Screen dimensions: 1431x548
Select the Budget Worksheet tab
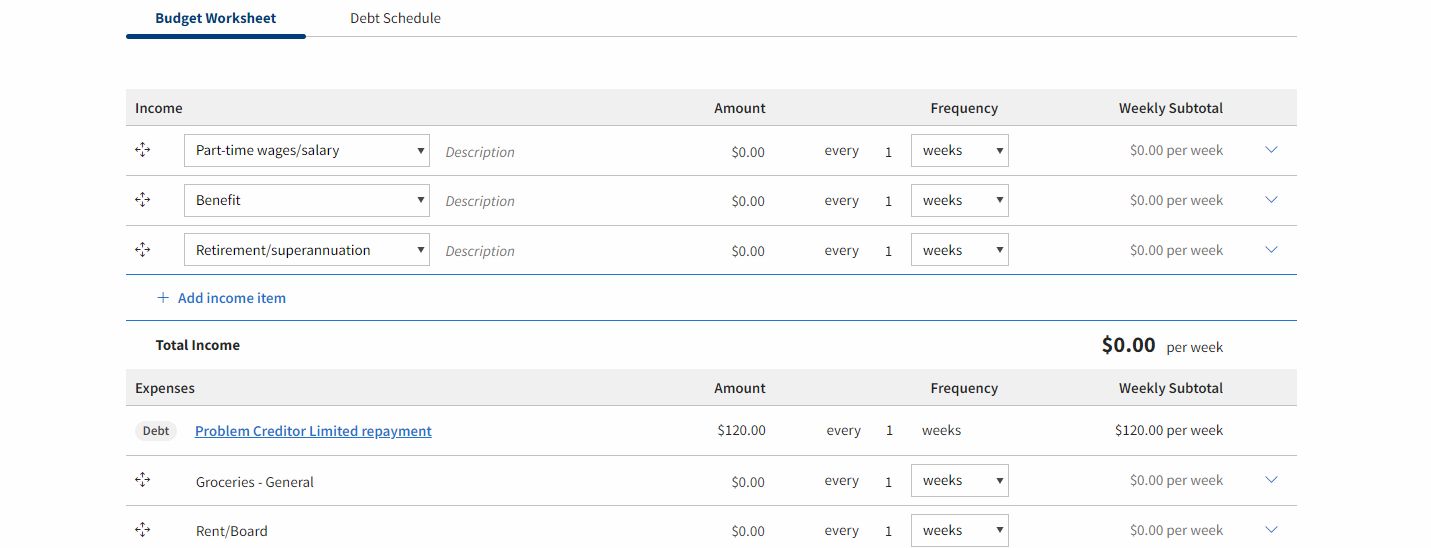point(215,18)
